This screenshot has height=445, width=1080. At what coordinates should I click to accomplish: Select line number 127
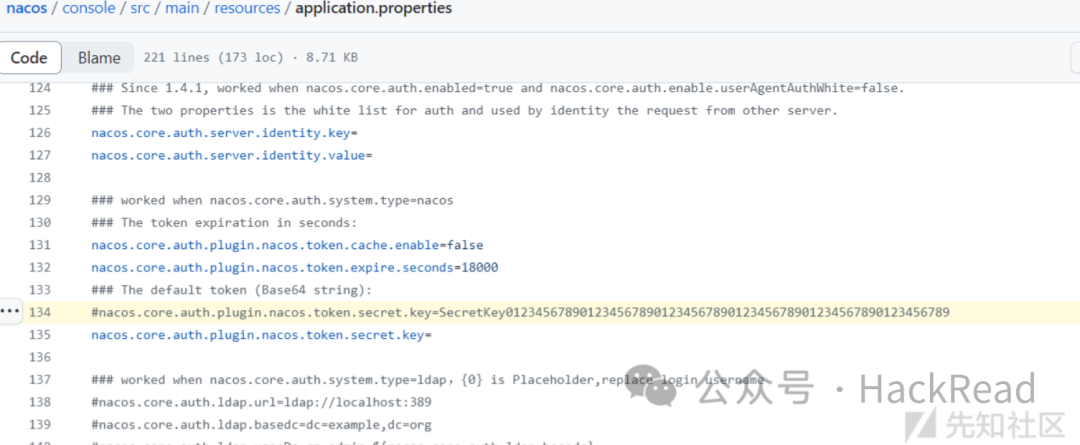click(x=39, y=155)
